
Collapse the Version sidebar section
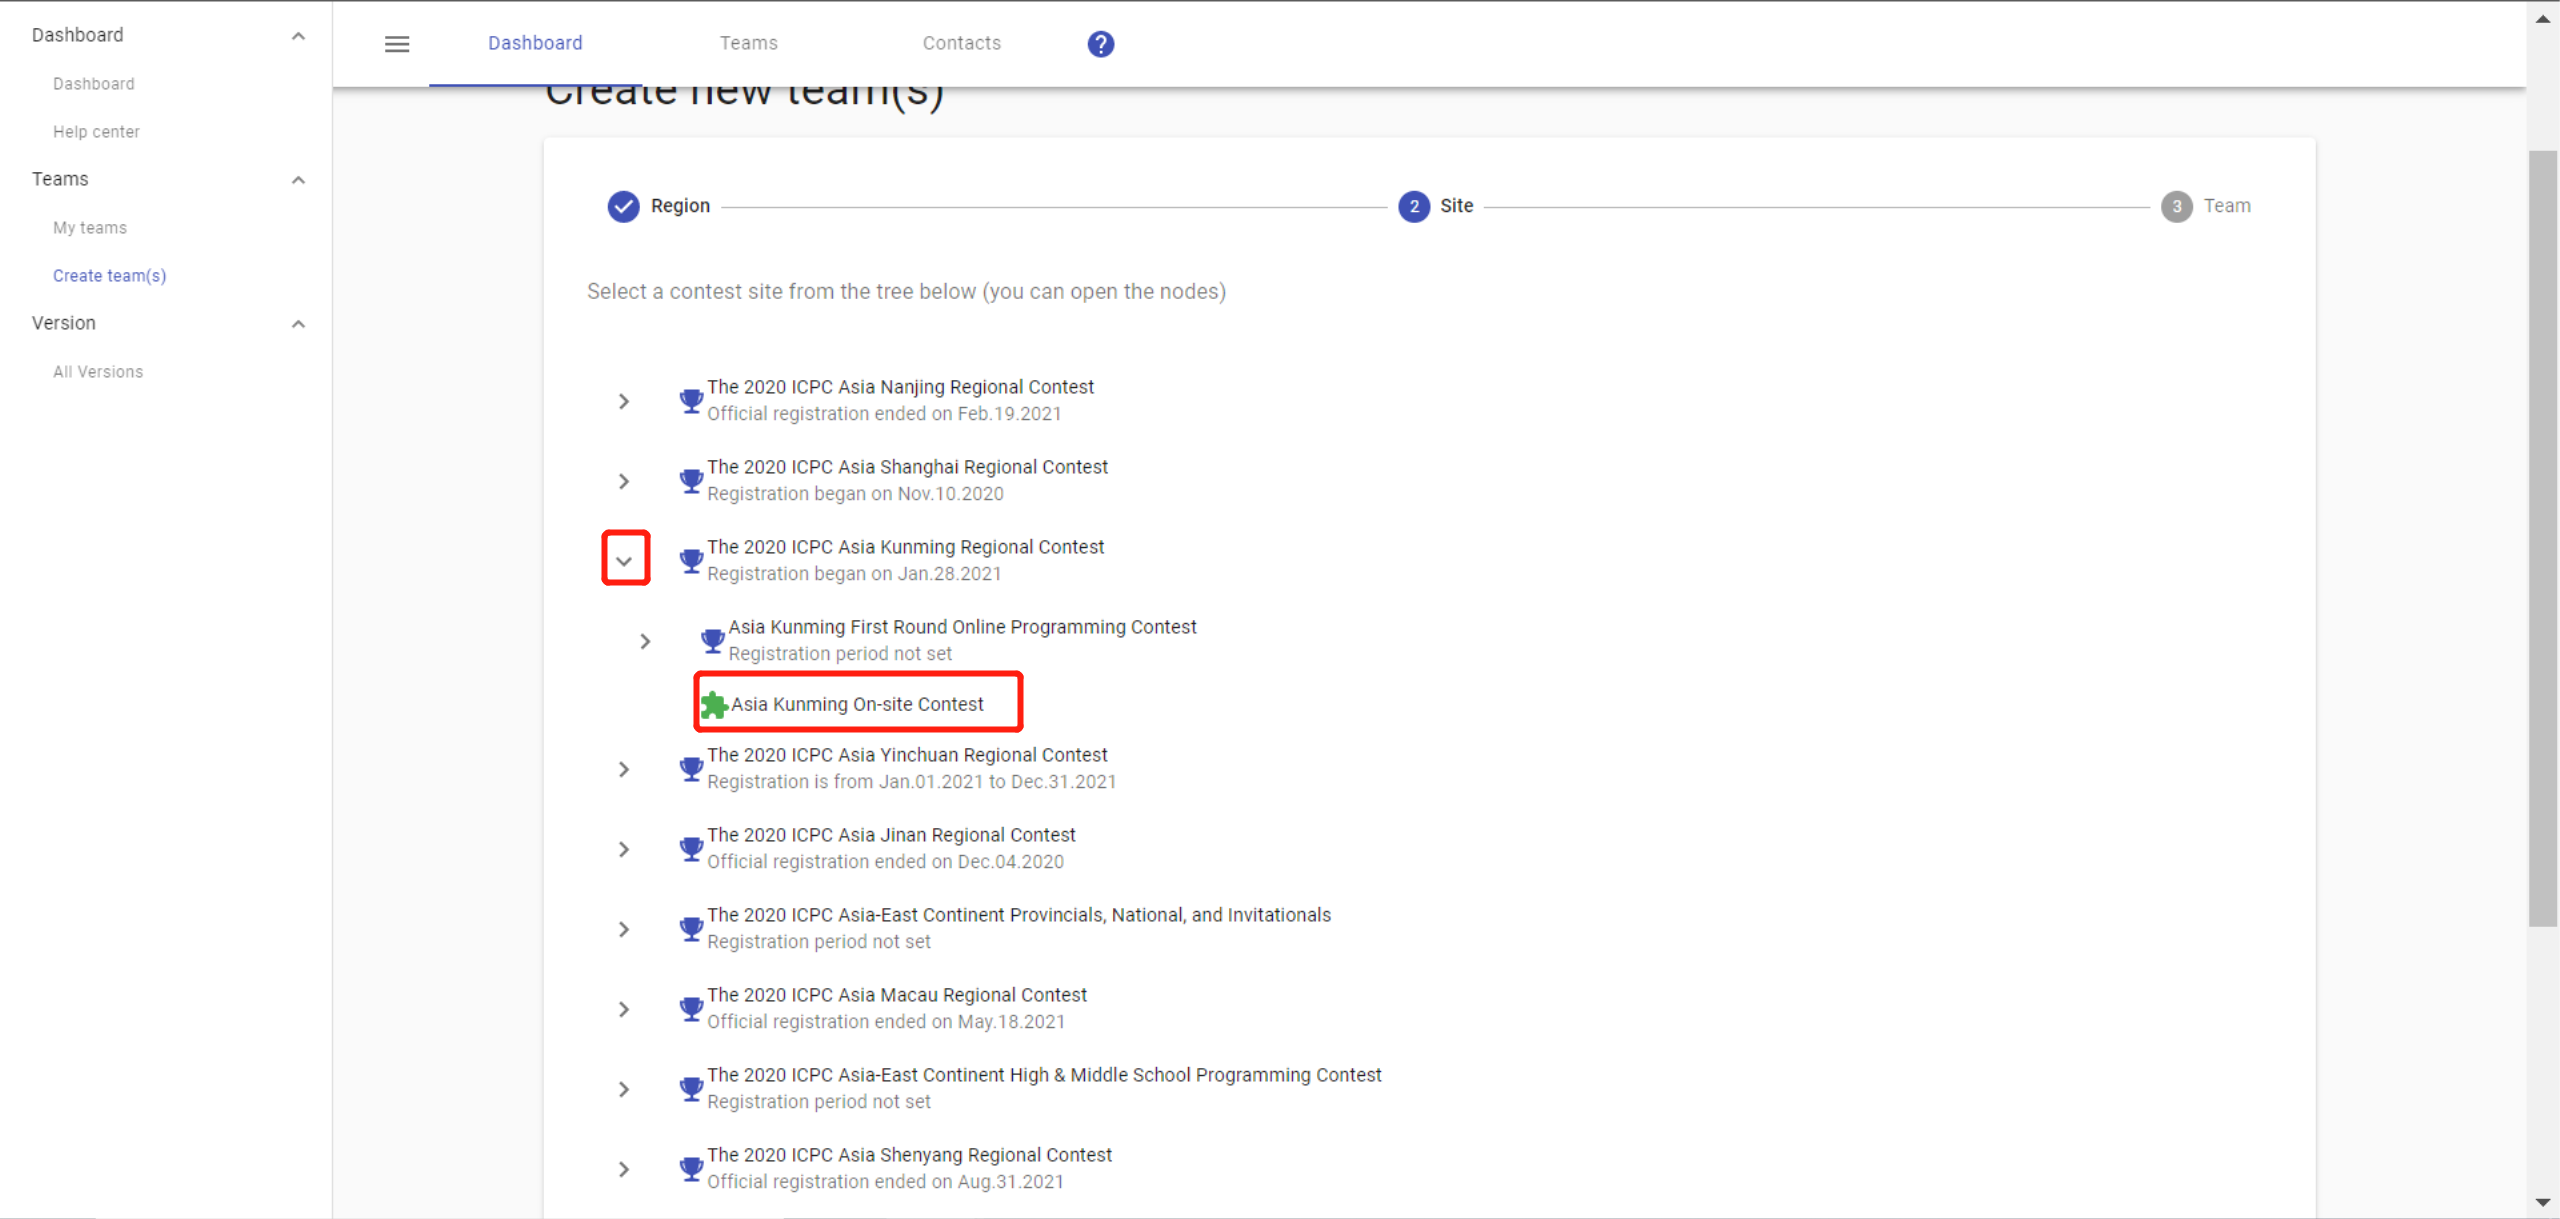pos(298,324)
